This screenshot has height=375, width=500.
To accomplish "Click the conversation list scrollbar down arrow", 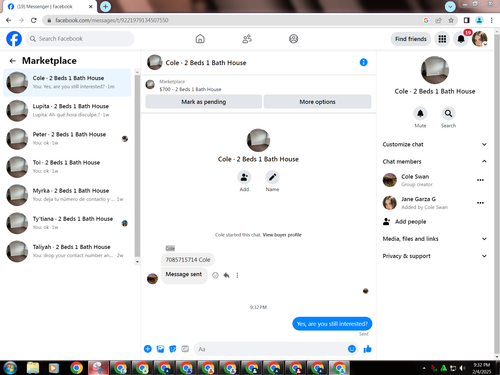I will (137, 262).
